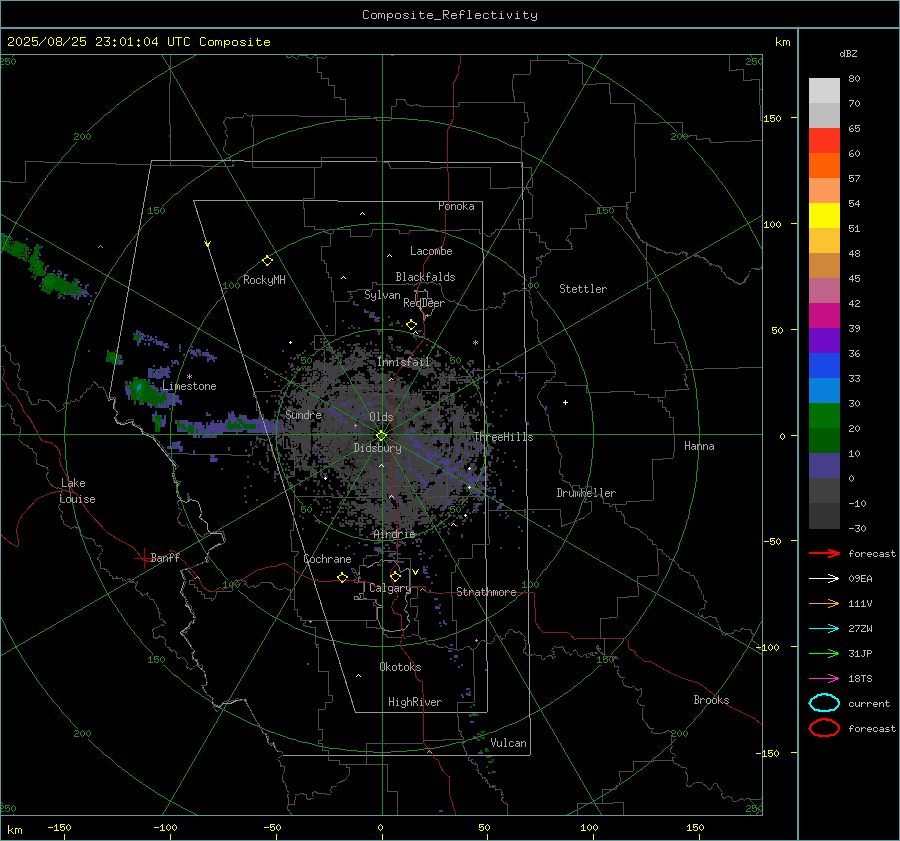Click the Sylvan label
Screen dimensions: 900x841
(x=382, y=295)
